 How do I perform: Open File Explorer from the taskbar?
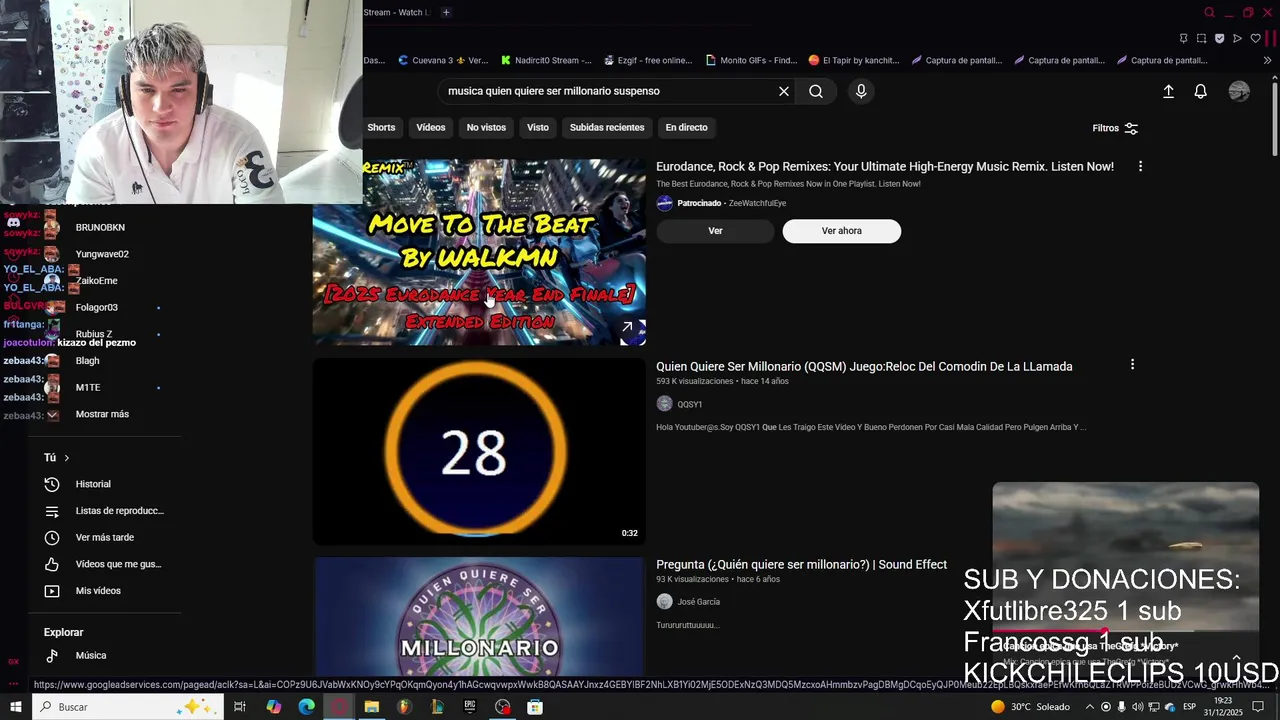pyautogui.click(x=371, y=707)
